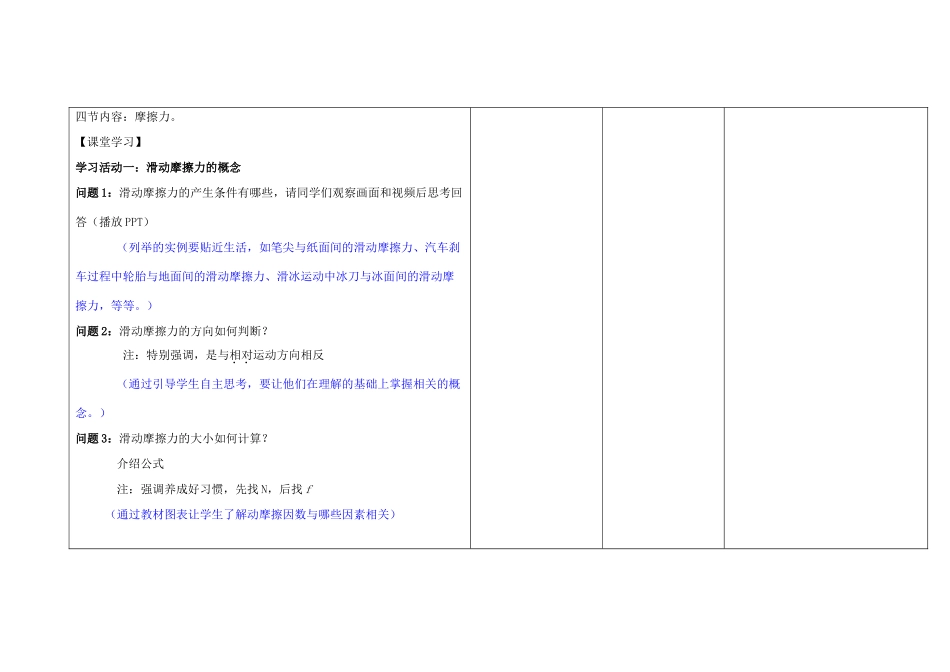
Task: Click the blue text '念。）'
Action: click(x=90, y=413)
